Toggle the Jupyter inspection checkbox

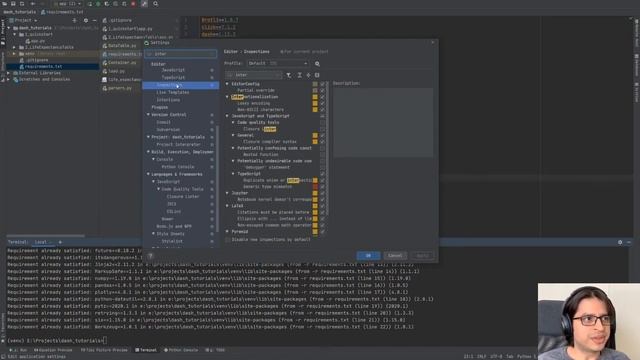coord(322,193)
